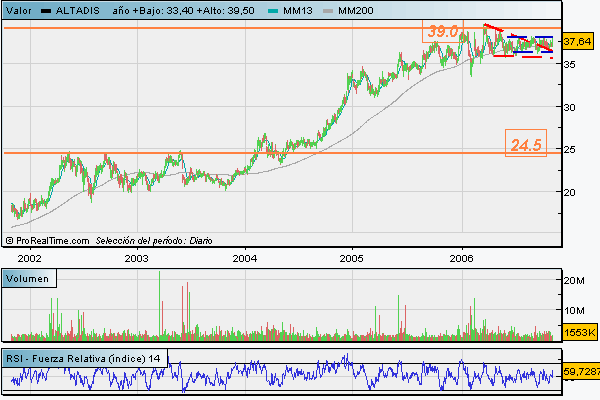Click the Valor header label

[x=19, y=10]
